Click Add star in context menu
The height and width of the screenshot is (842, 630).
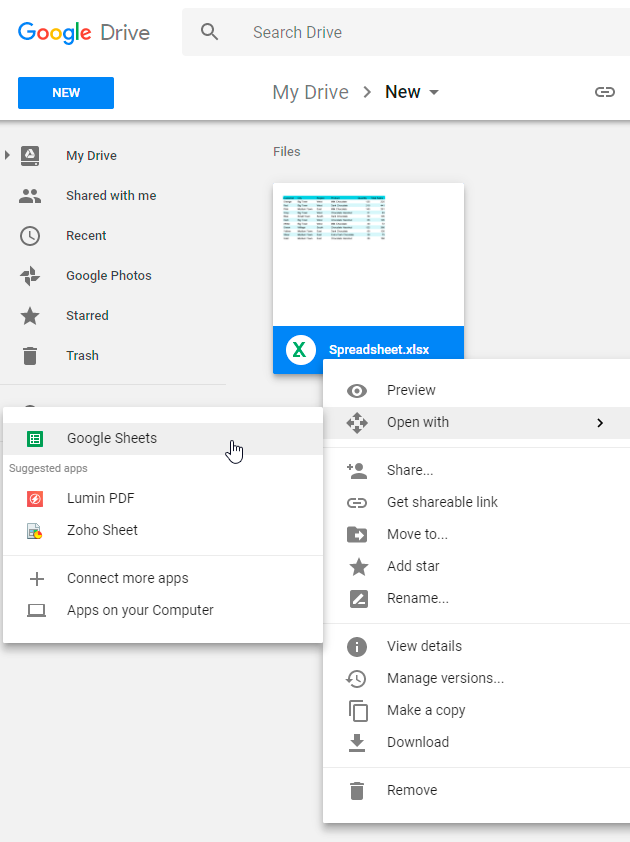413,566
